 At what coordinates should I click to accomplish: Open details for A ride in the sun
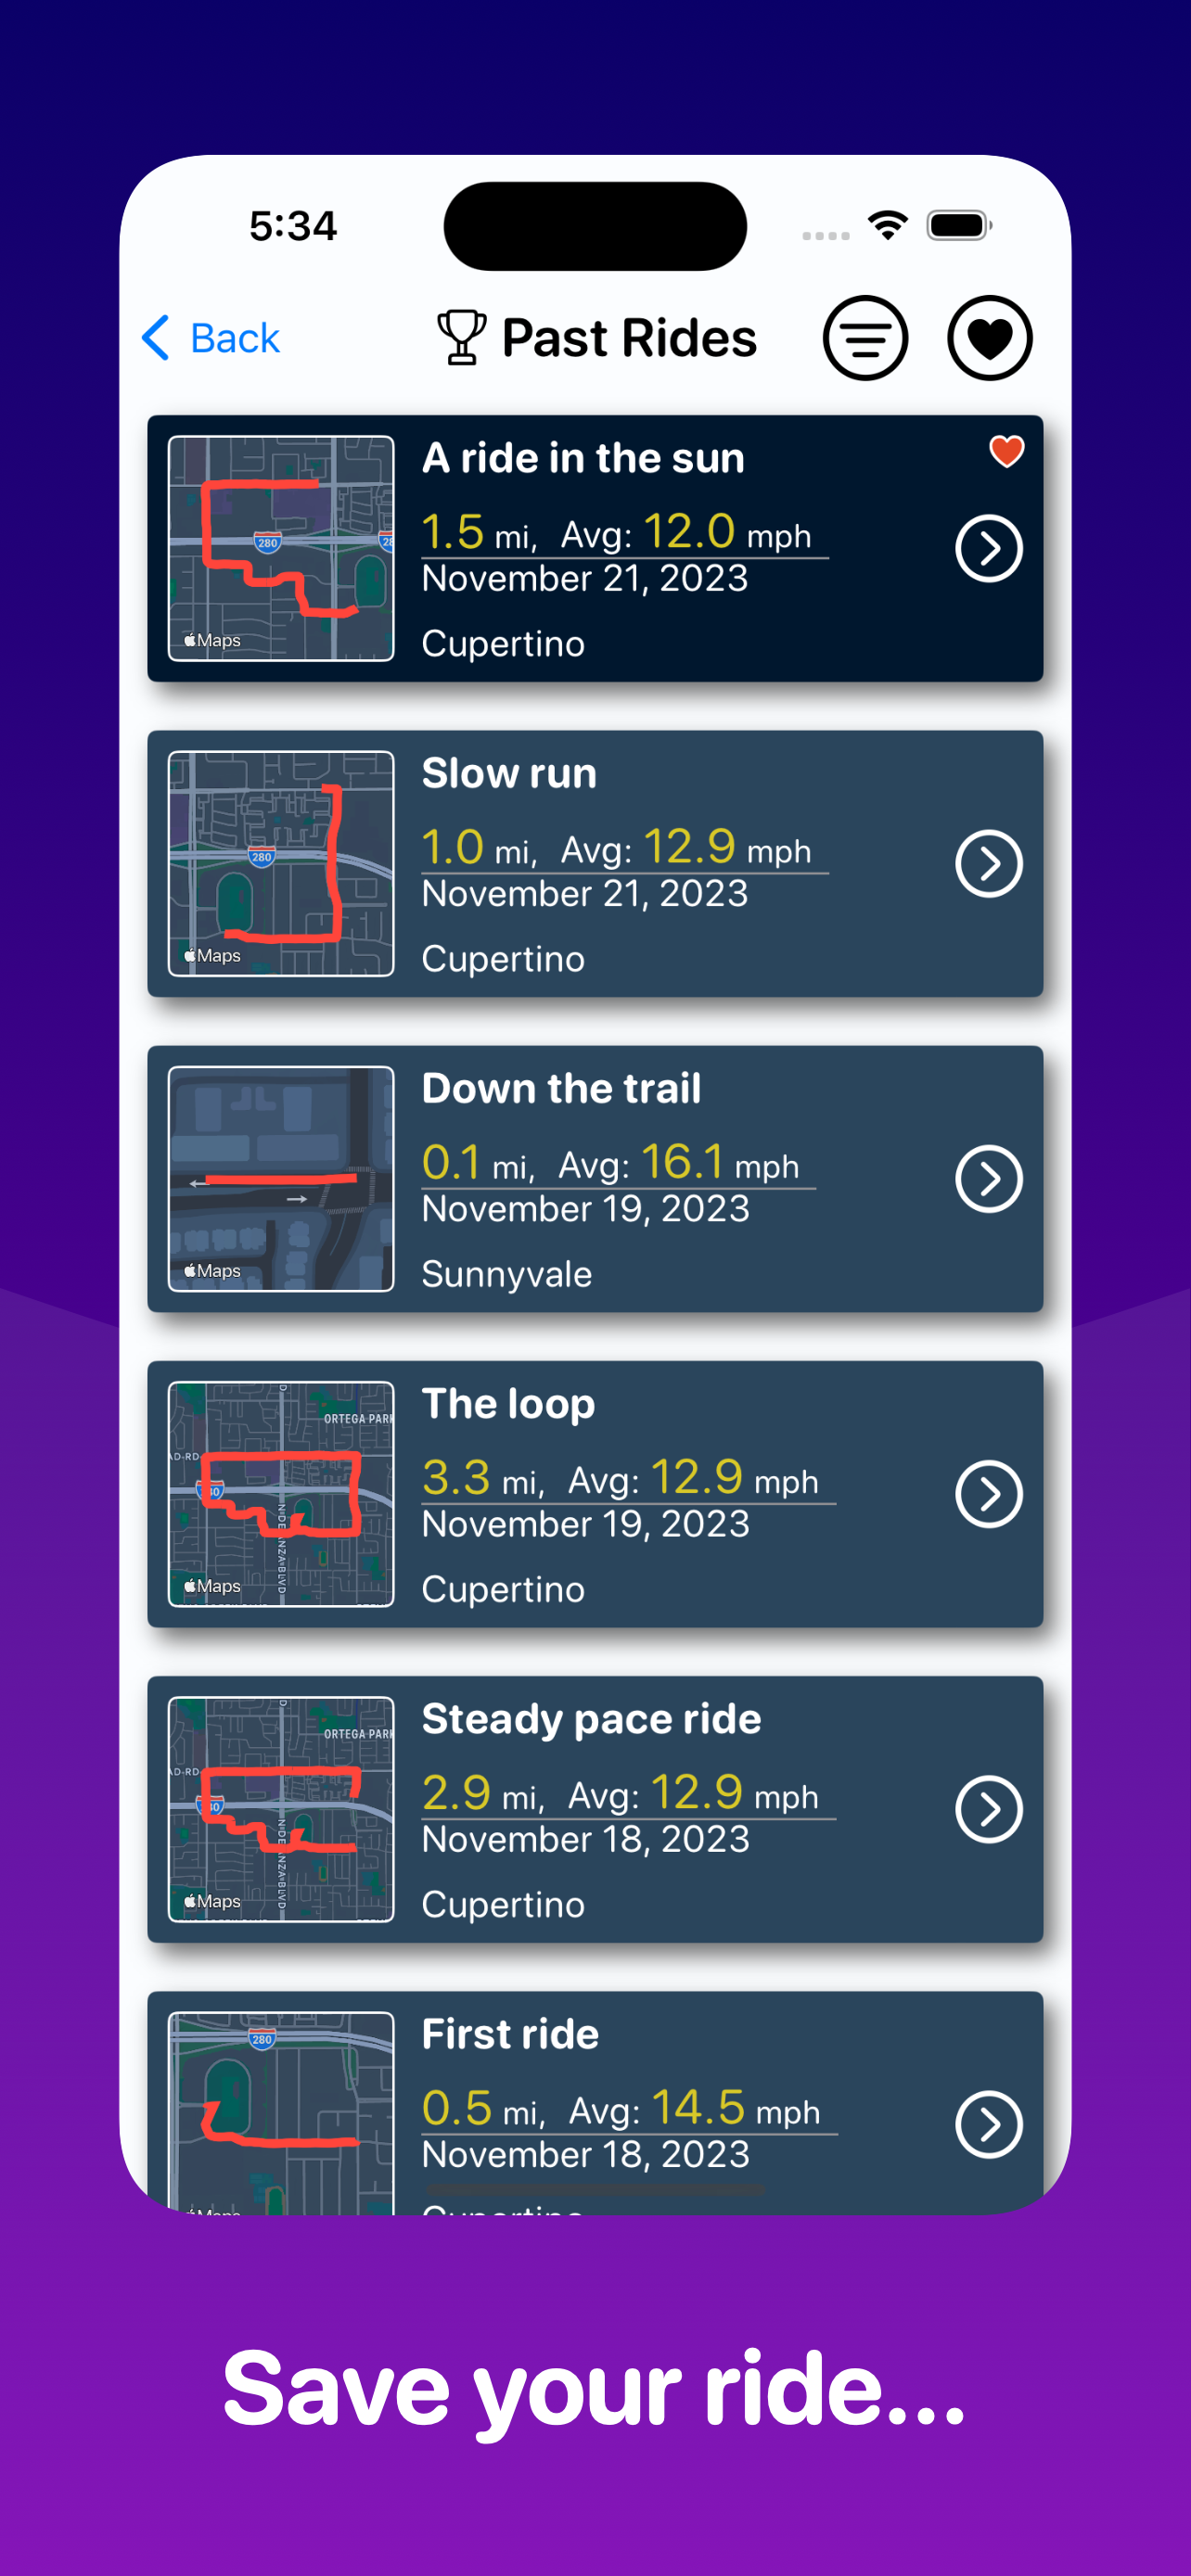(988, 548)
